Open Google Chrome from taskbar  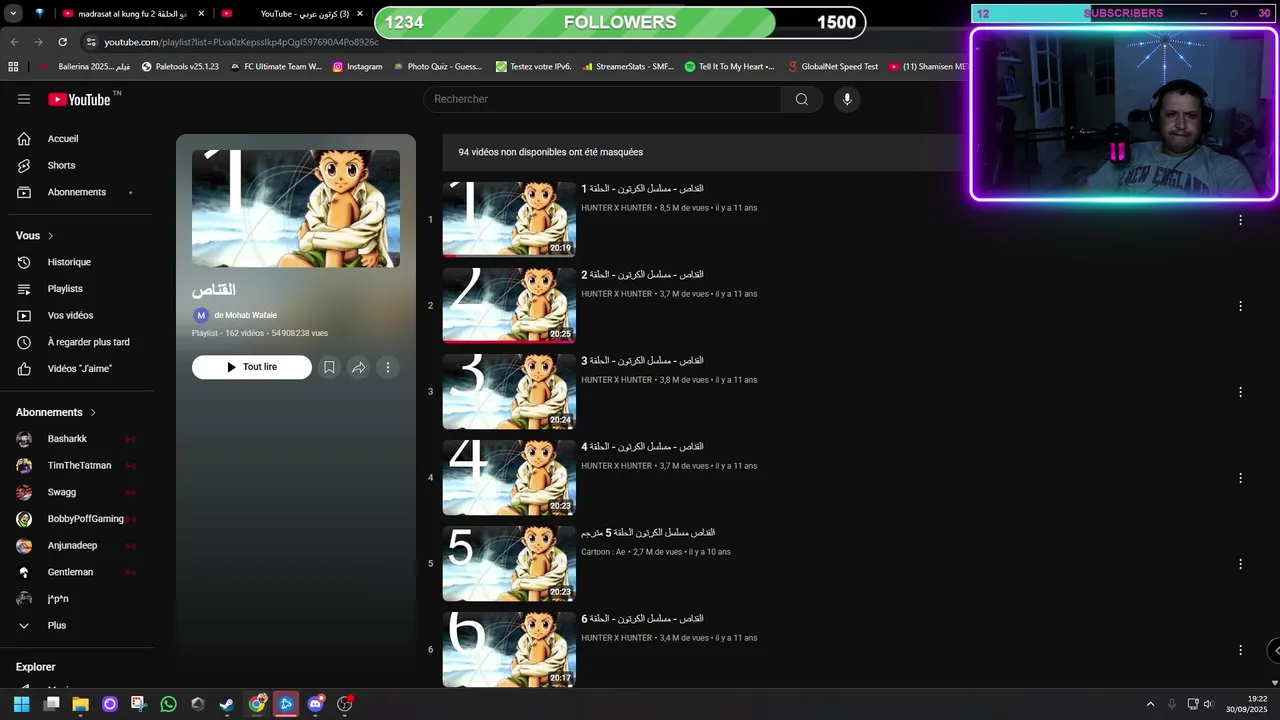(x=257, y=704)
